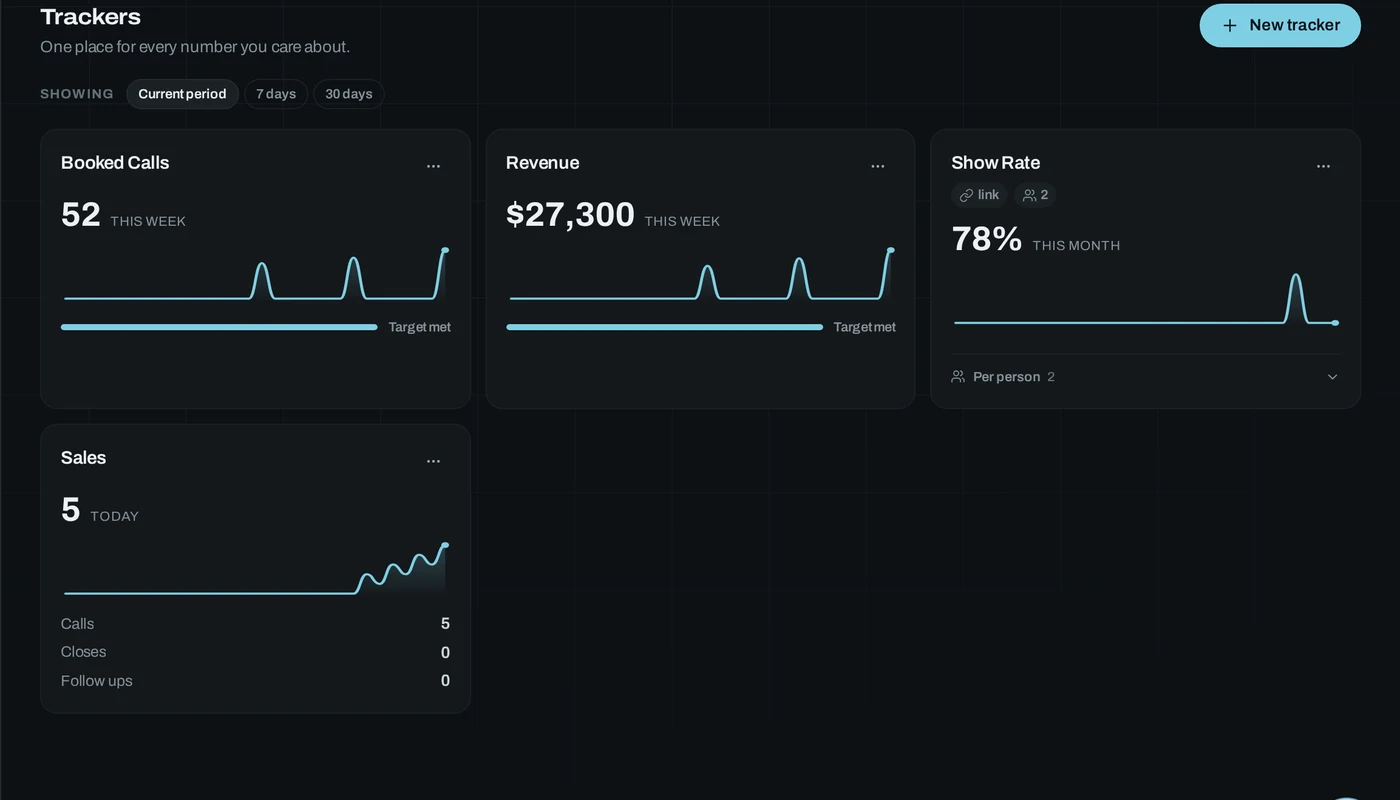Click the Booked Calls target progress bar
This screenshot has width=1400, height=800.
pyautogui.click(x=219, y=327)
